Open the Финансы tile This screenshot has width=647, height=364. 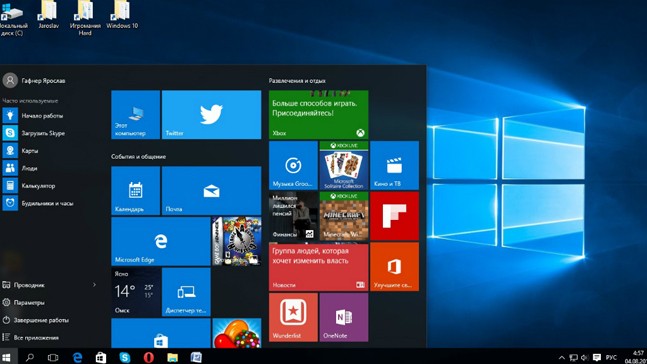coord(293,216)
